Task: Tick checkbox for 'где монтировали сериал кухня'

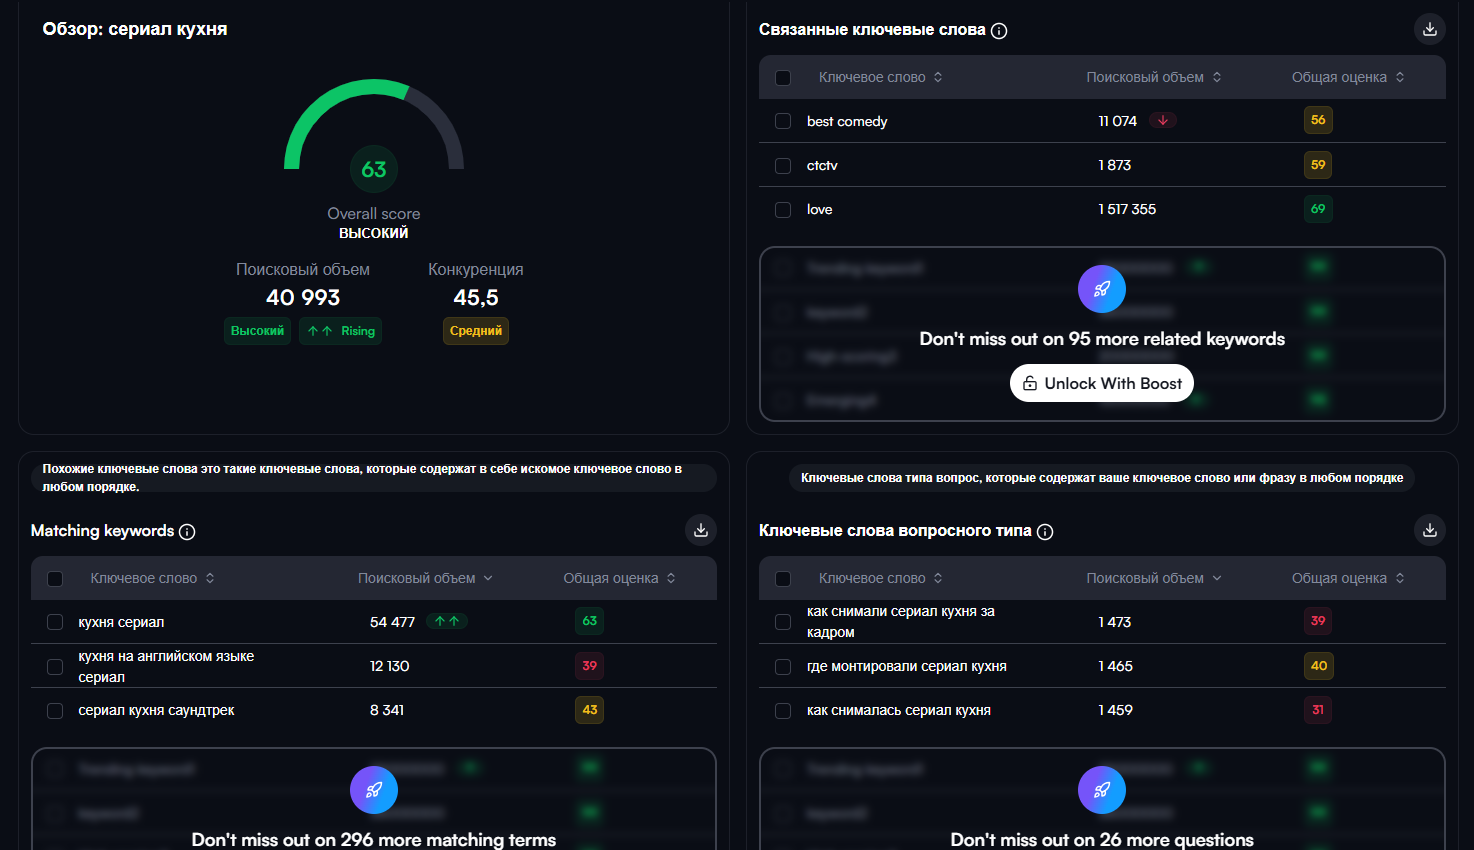Action: pos(783,666)
